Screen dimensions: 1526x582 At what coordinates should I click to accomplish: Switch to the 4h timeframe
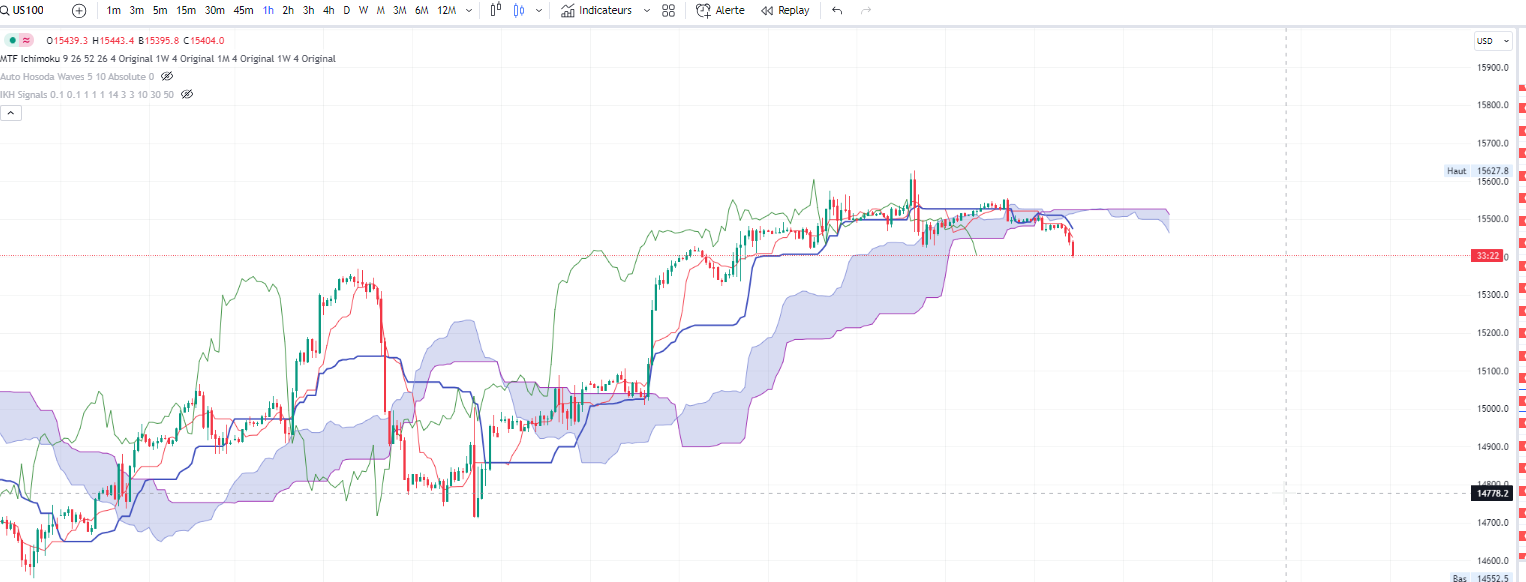point(329,10)
